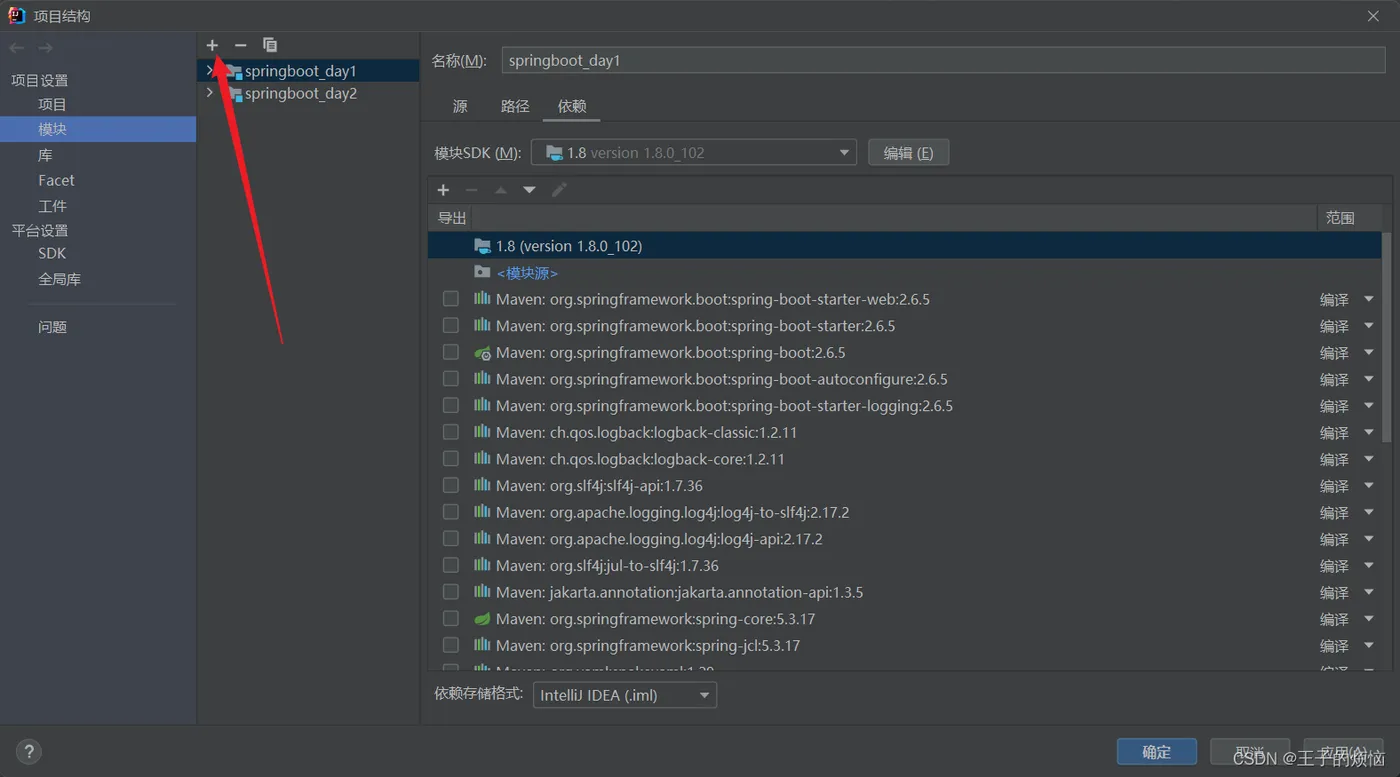Toggle export checkbox for spring-boot-autoconfigure
This screenshot has width=1400, height=777.
click(x=451, y=379)
